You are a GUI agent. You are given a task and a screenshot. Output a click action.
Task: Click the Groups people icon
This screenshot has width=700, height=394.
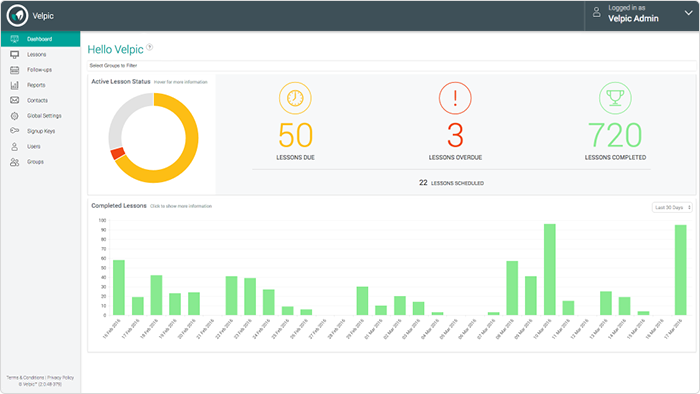(14, 162)
